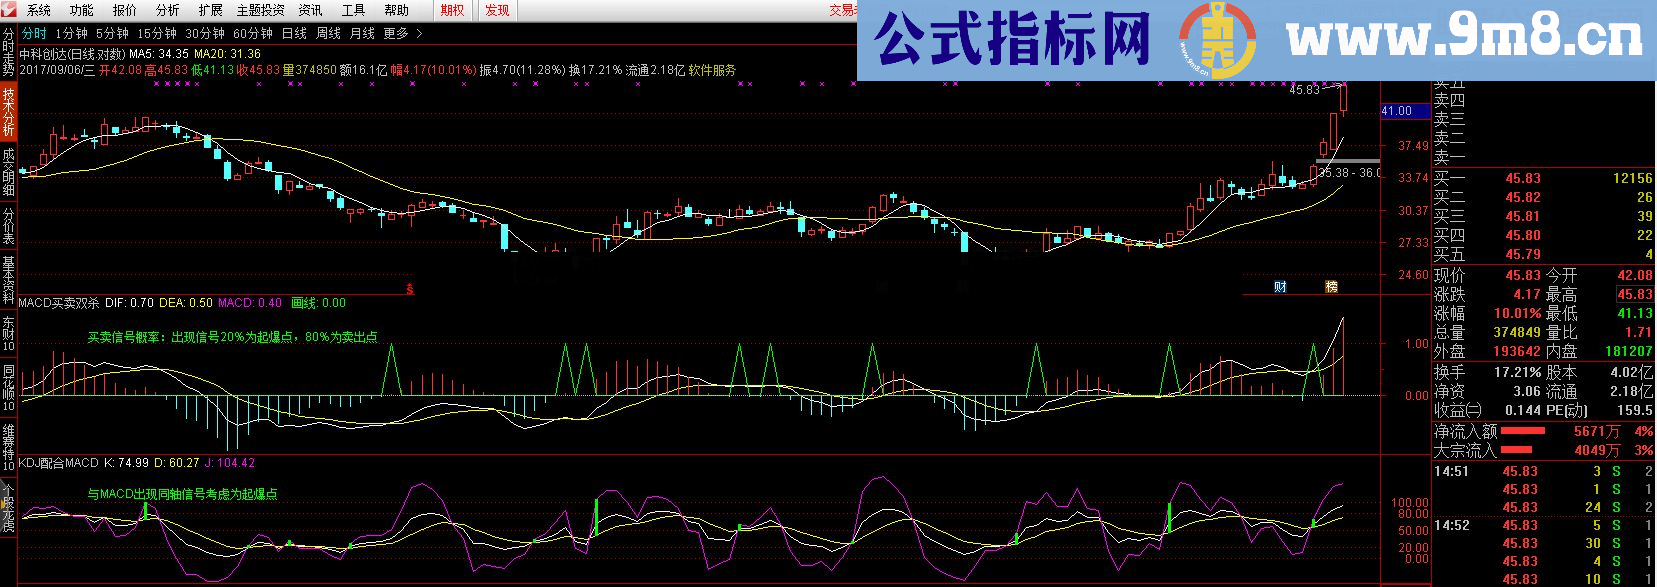Click the boxed 最高 value 45.83
1657x587 pixels.
[1635, 294]
